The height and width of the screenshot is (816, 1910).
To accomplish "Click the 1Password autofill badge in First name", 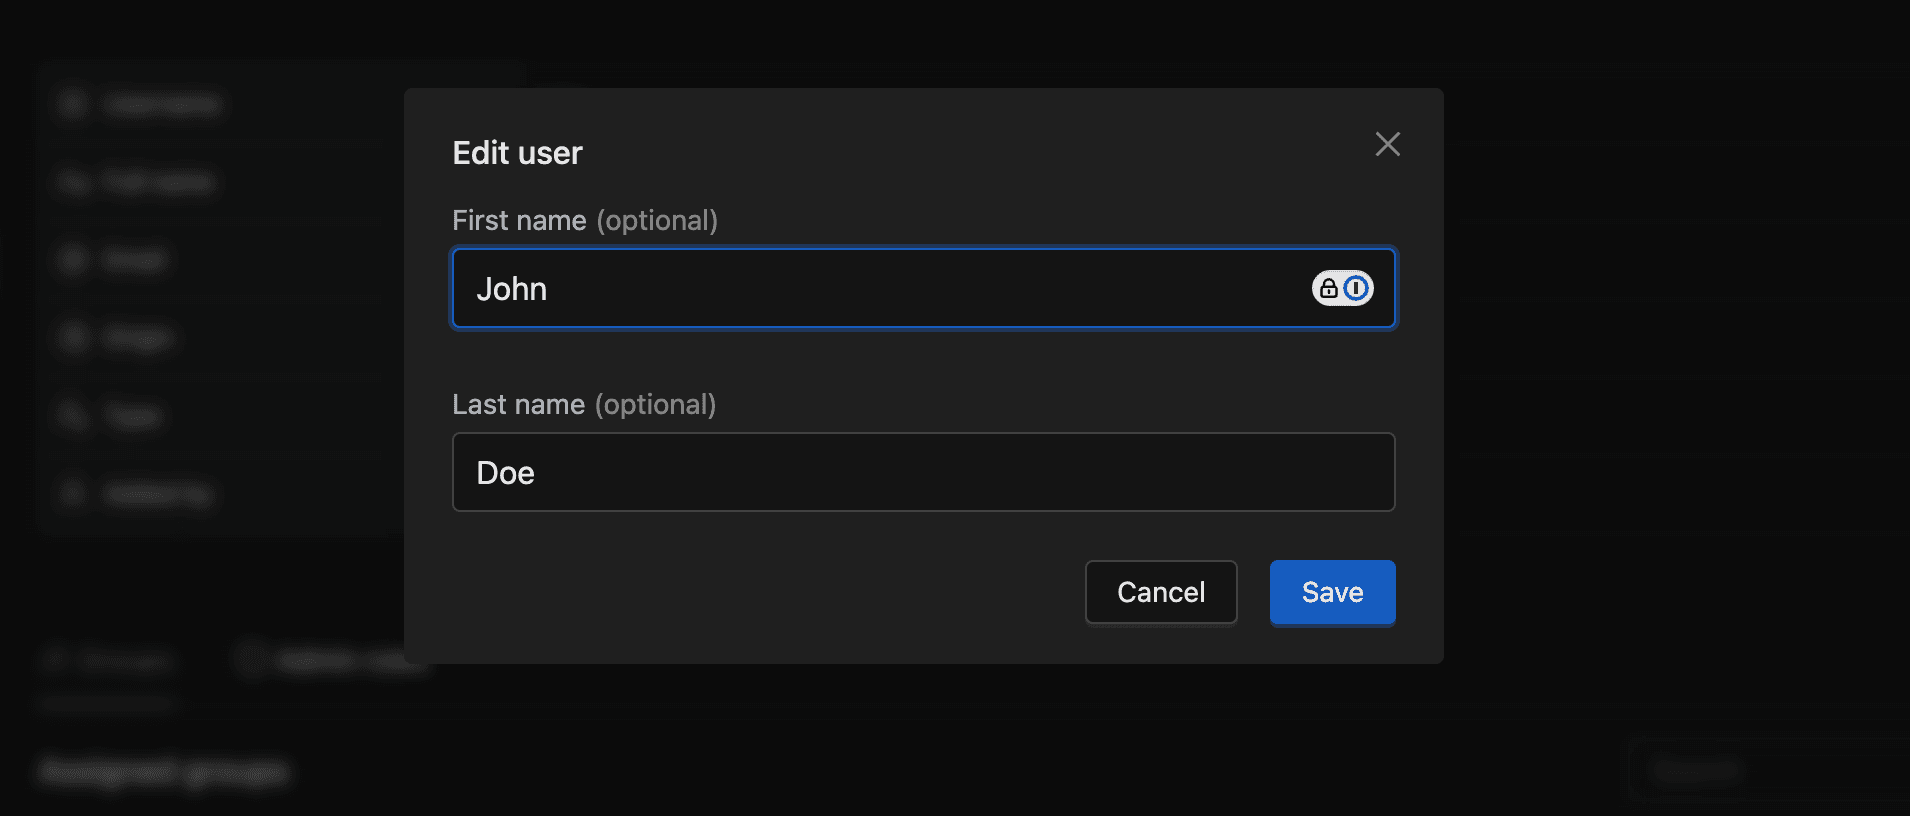I will [1342, 288].
